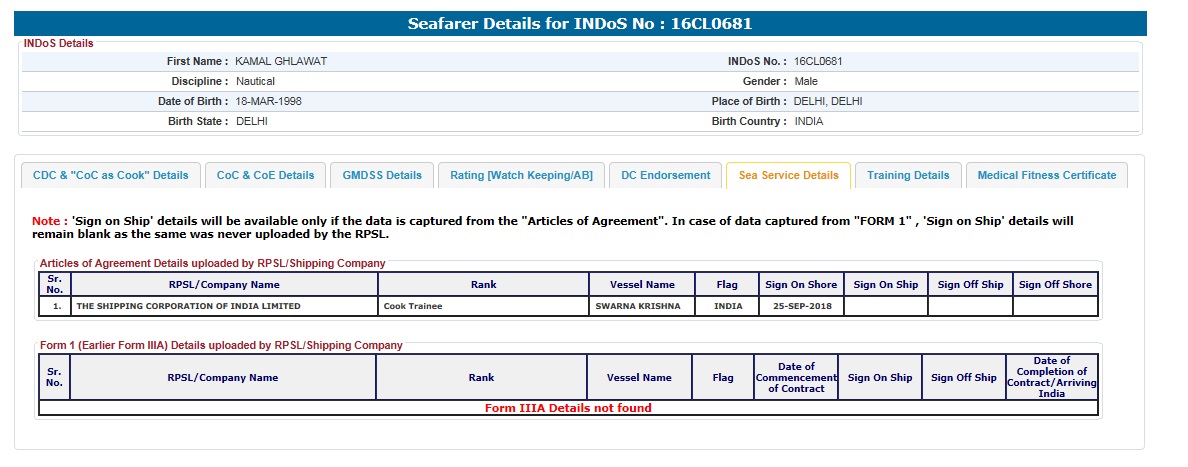Click the Date of Commencement of Contract header

(x=796, y=378)
